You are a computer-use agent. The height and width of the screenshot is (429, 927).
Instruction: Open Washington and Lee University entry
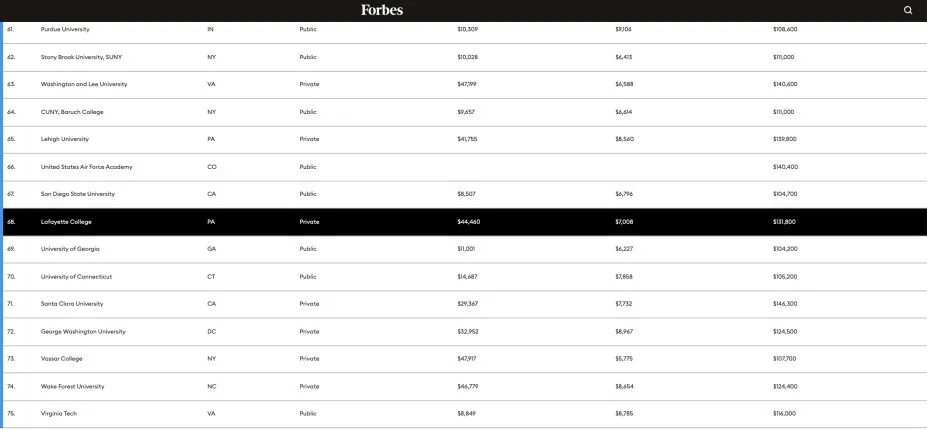click(84, 84)
